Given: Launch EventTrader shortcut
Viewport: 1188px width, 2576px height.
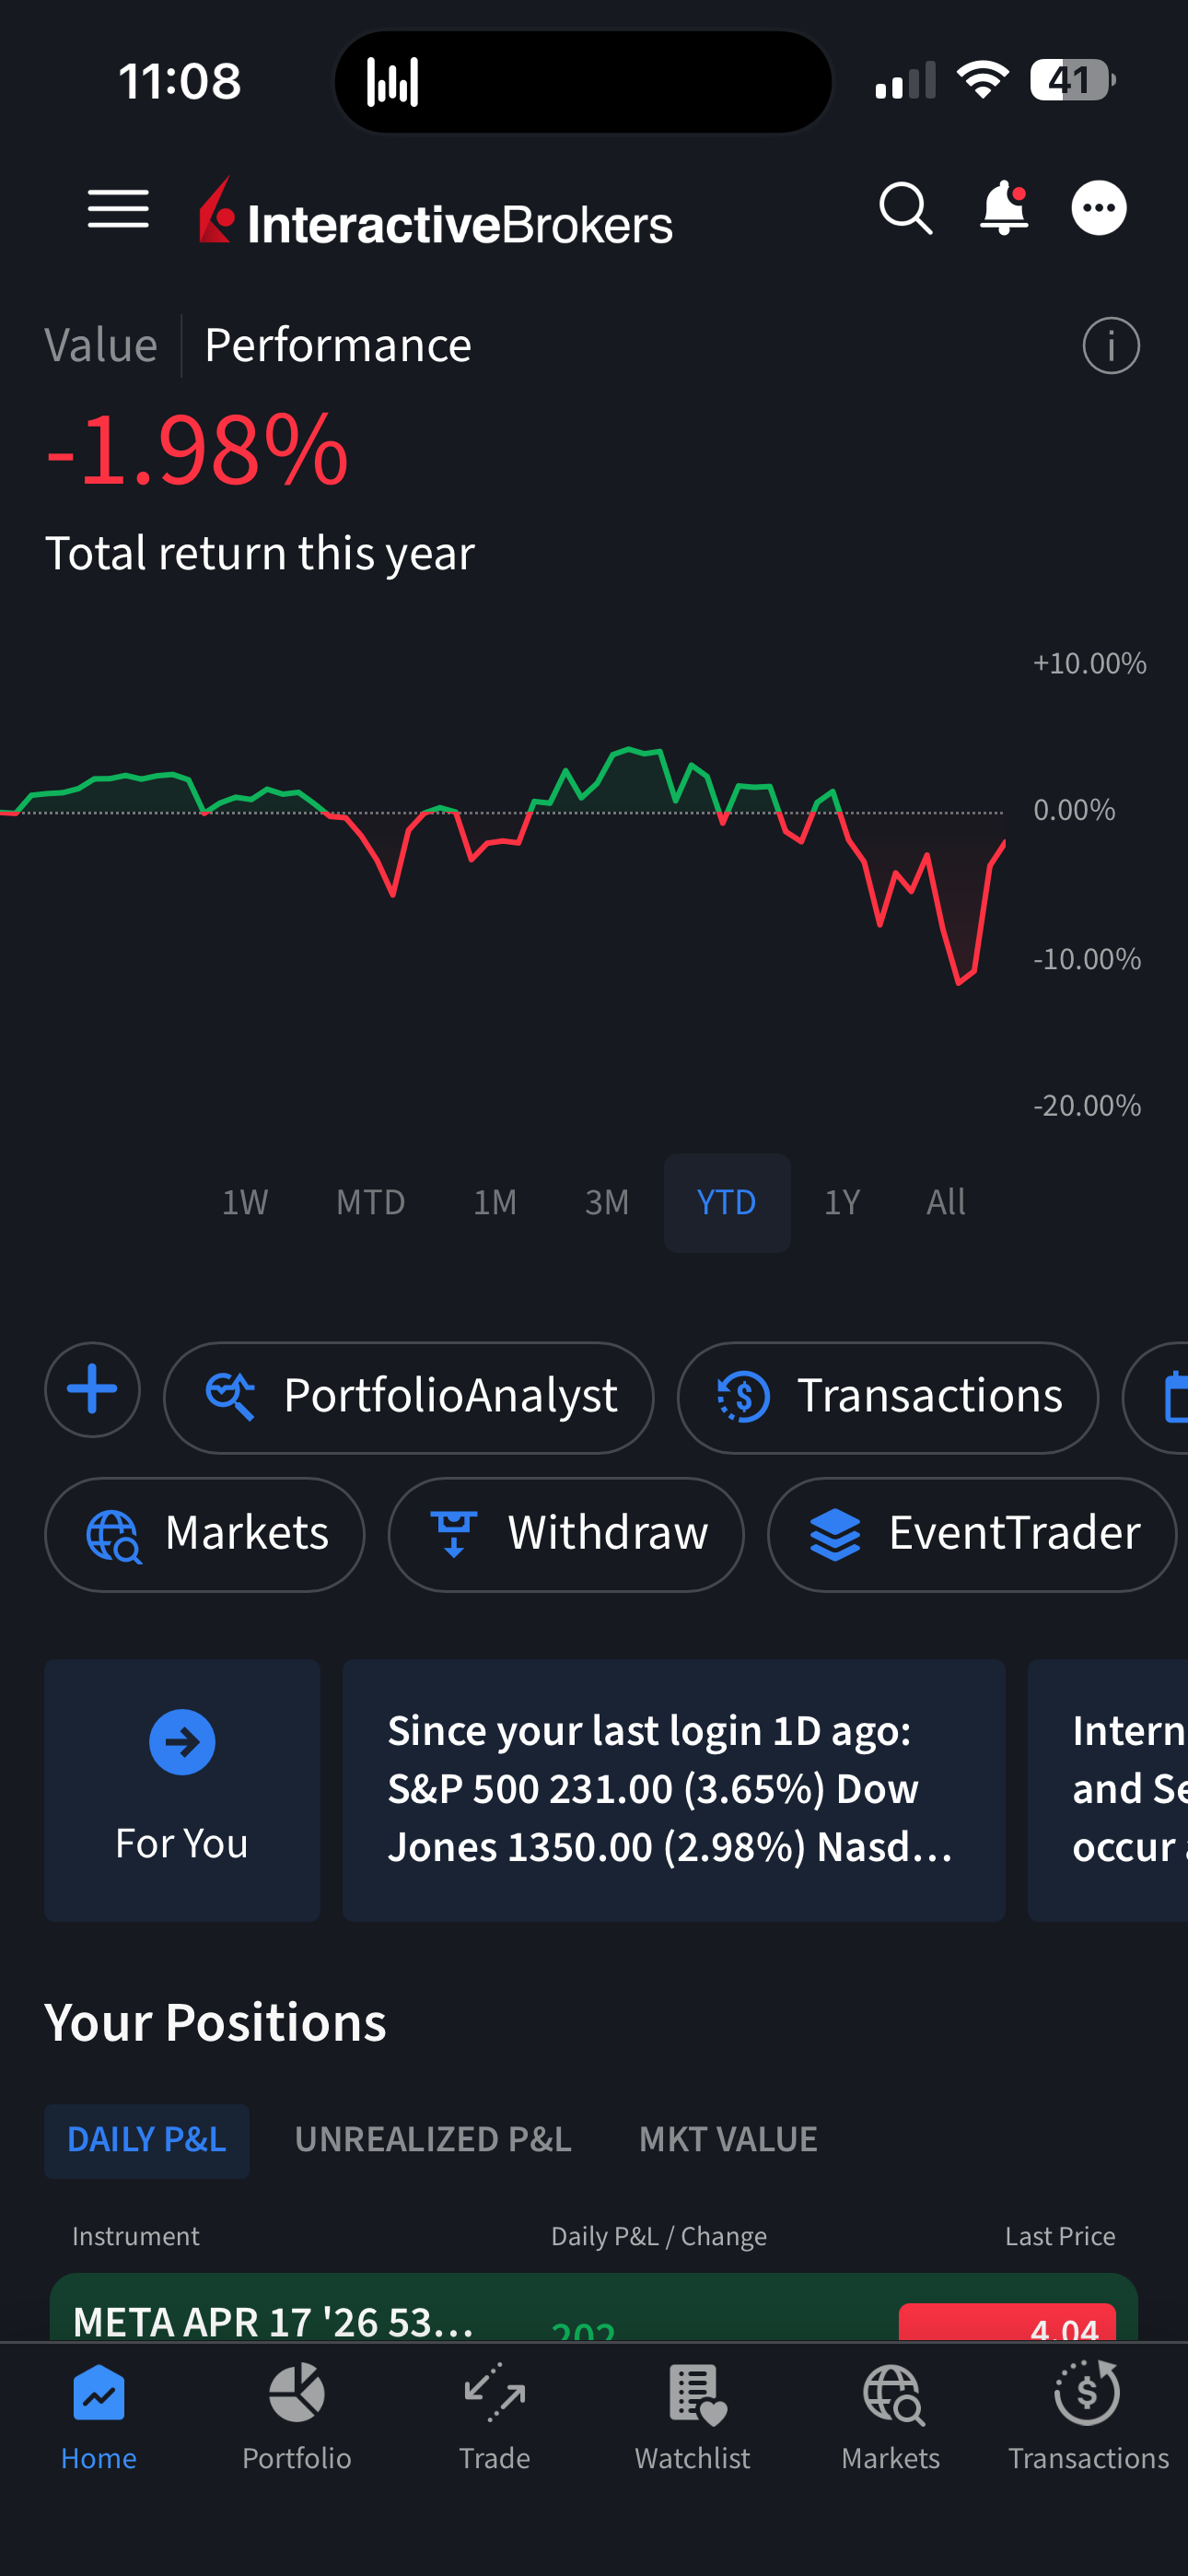Looking at the screenshot, I should click(971, 1533).
